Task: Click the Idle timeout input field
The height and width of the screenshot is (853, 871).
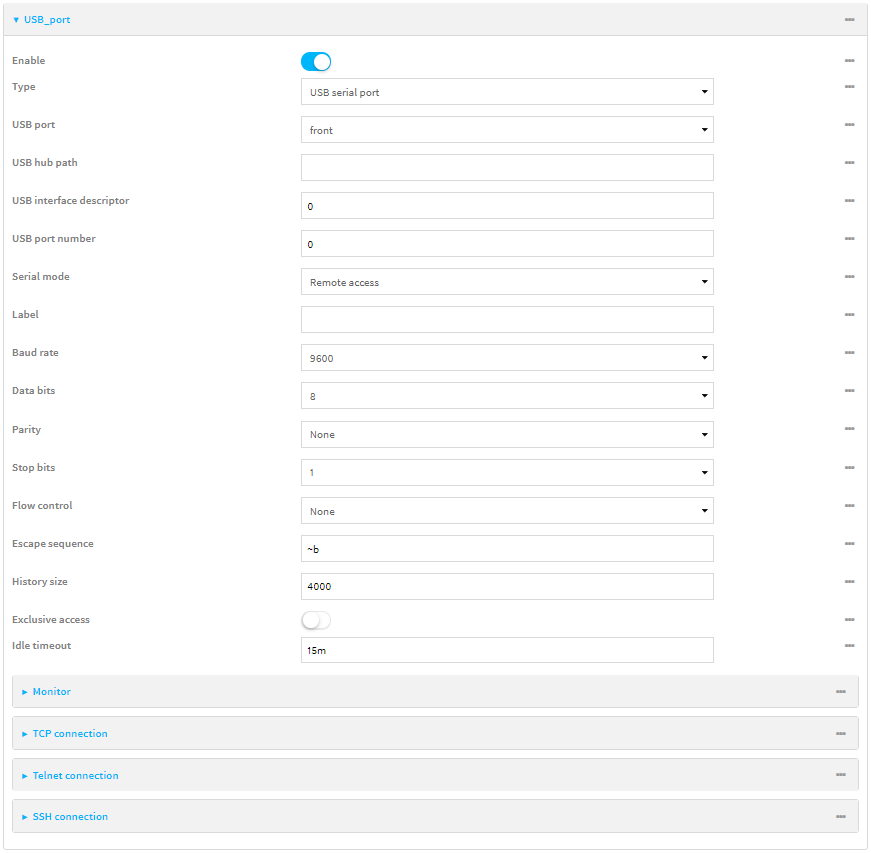Action: pos(506,650)
